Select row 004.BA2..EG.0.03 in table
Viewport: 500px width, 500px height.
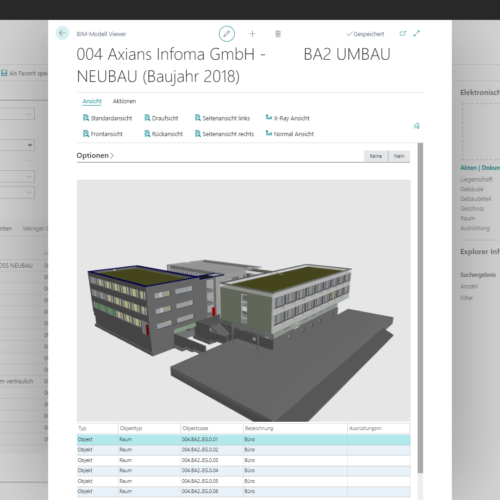[x=243, y=460]
